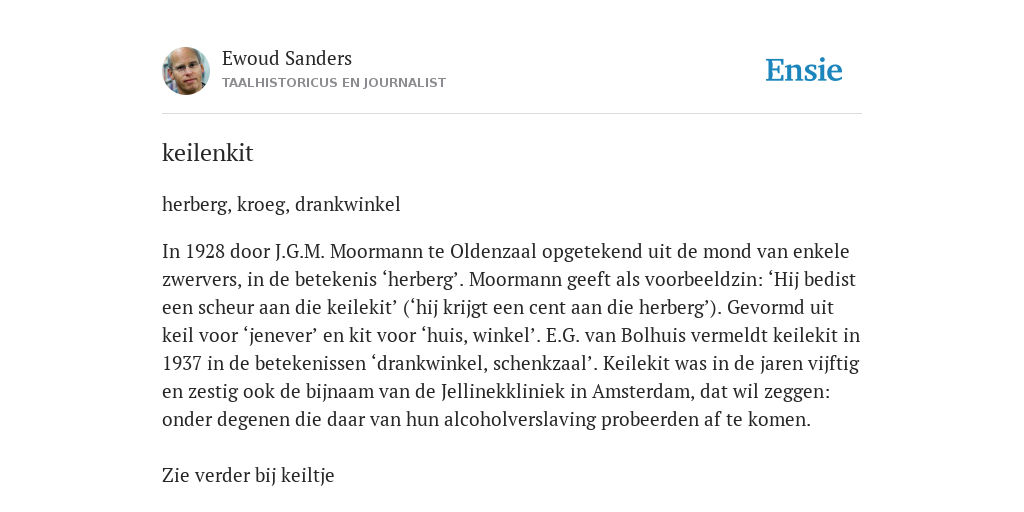Click the word 'keiltje' in the see-also line

tap(308, 475)
